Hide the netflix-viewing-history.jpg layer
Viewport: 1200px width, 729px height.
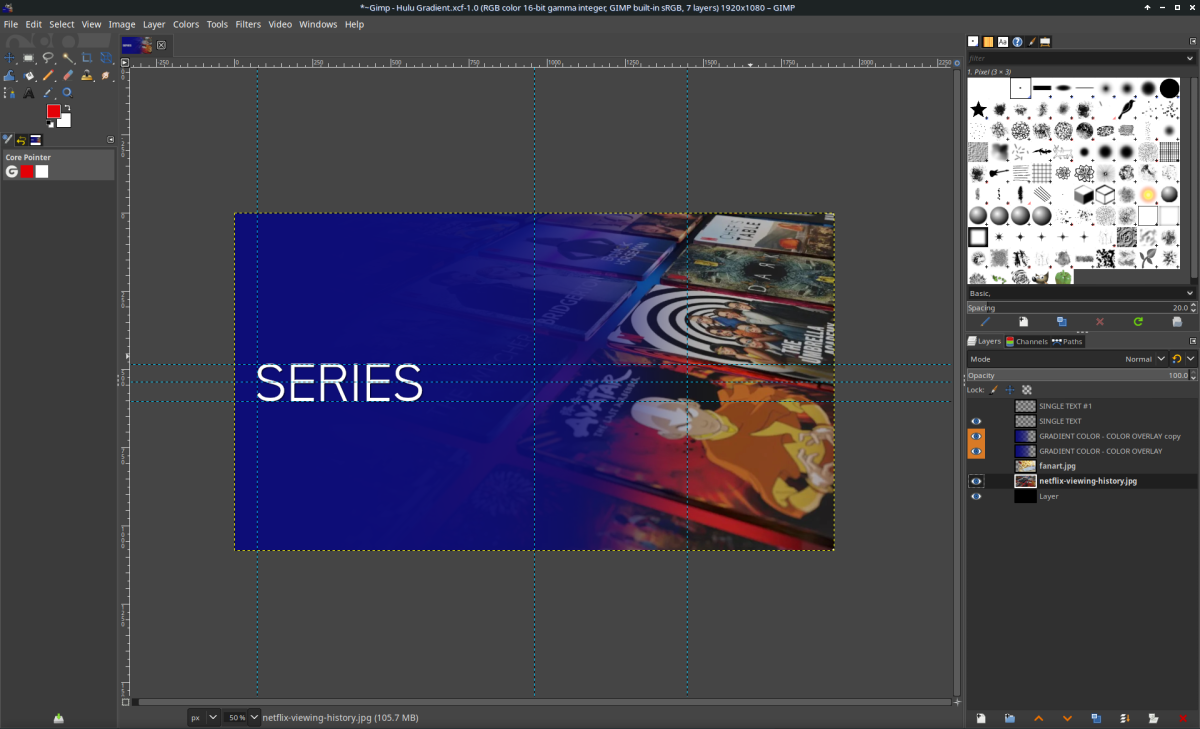coord(975,481)
